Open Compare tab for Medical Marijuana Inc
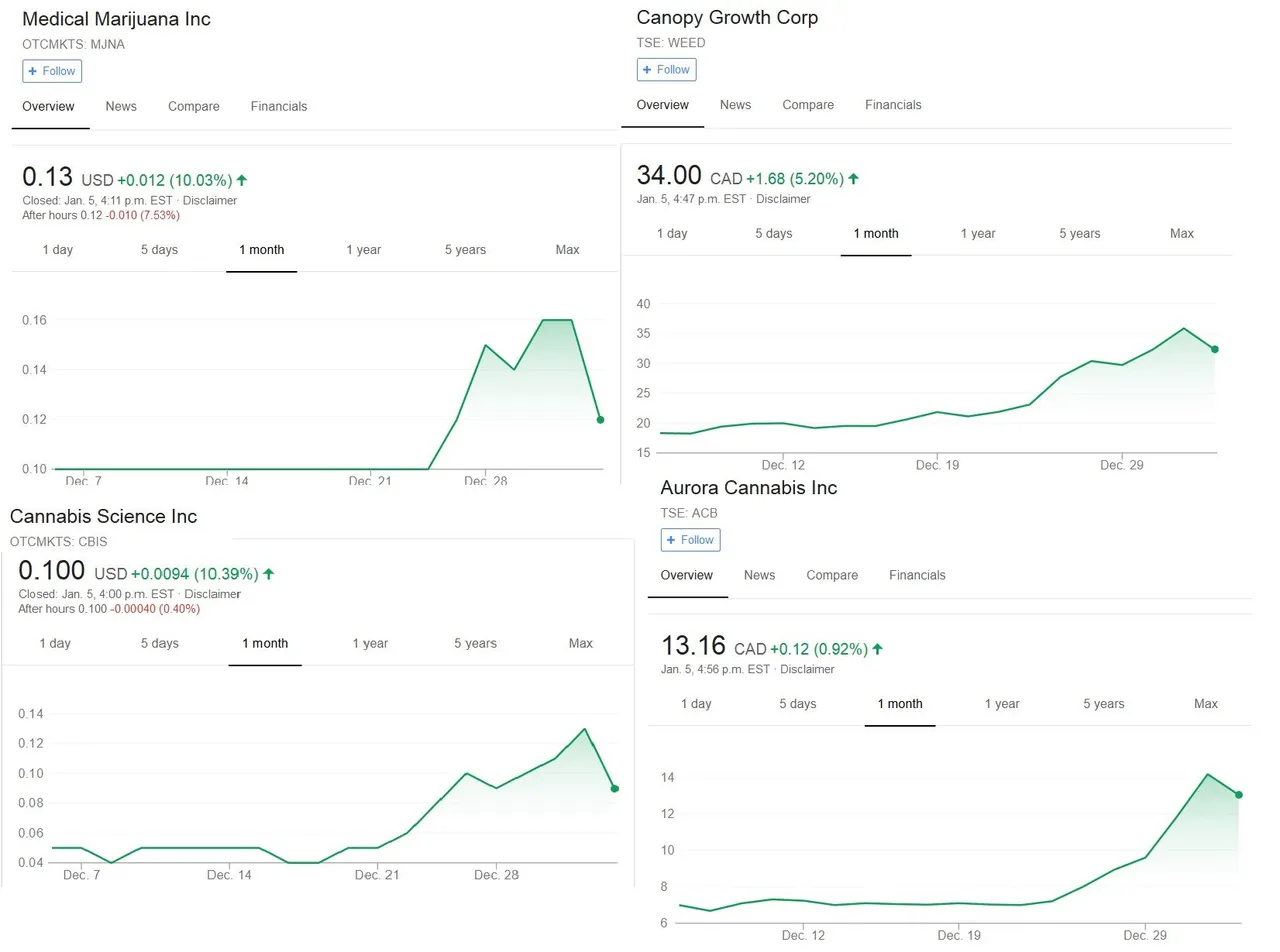Image resolution: width=1280 pixels, height=952 pixels. 194,106
